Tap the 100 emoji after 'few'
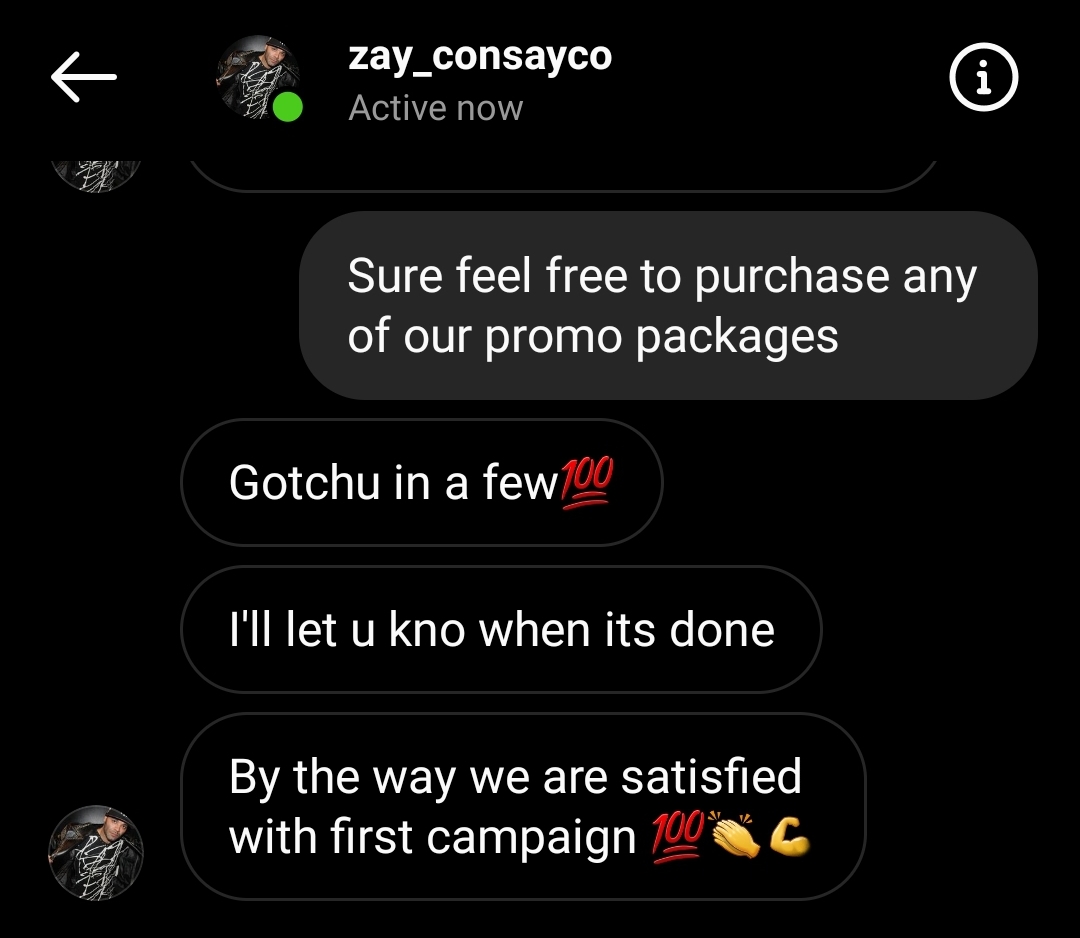Viewport: 1080px width, 938px height. [586, 483]
